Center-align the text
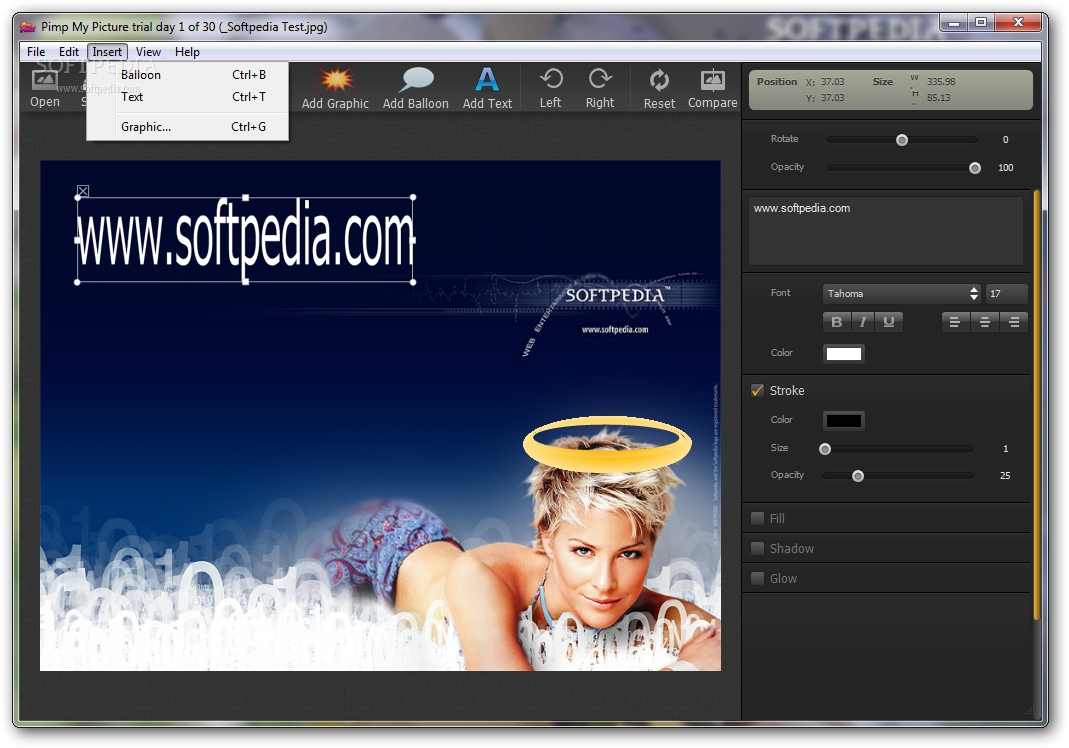 [x=984, y=322]
